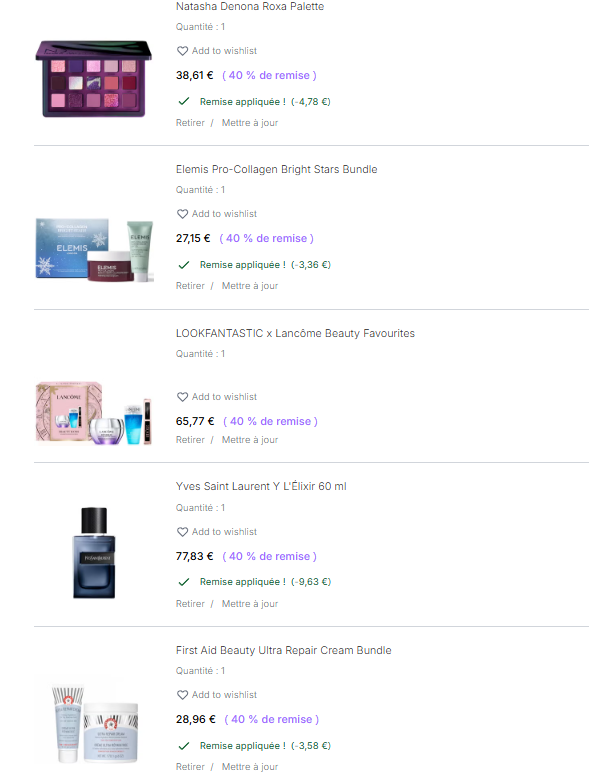This screenshot has width=589, height=783.
Task: Select Mettre à jour for Elemis bundle
Action: pos(250,286)
